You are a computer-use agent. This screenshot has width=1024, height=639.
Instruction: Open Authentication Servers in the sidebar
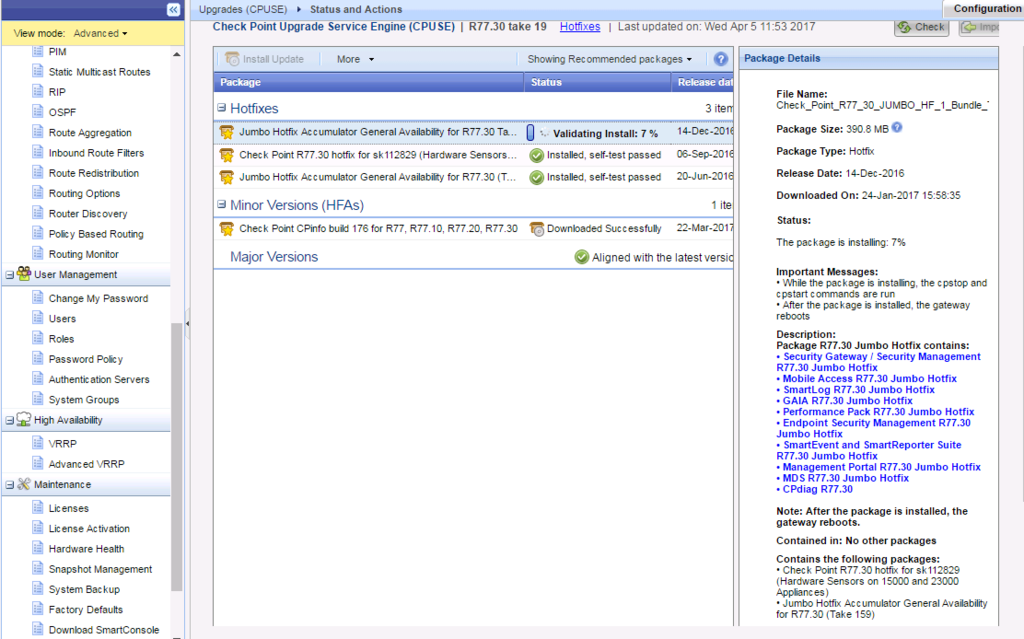pyautogui.click(x=99, y=379)
